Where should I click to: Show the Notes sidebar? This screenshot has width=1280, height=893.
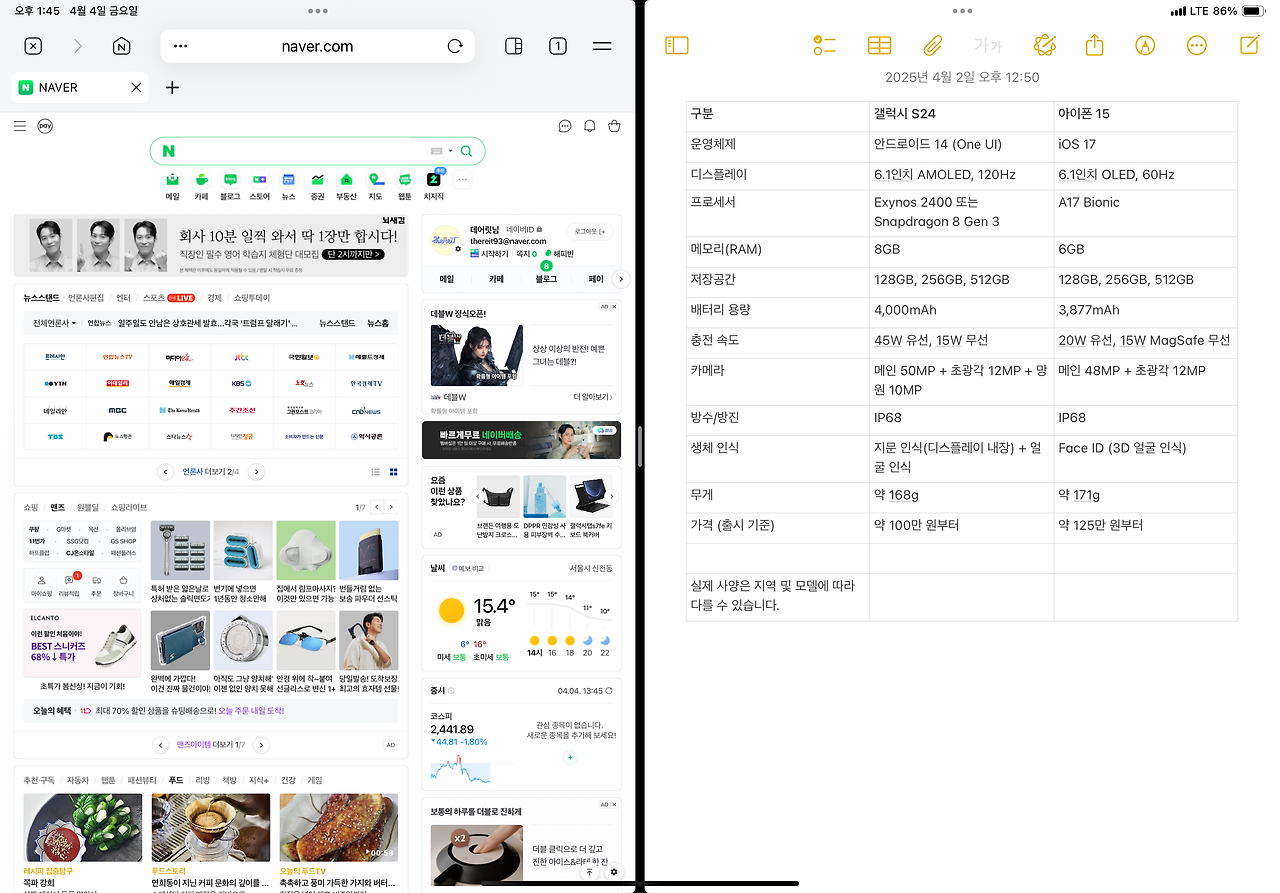point(677,45)
